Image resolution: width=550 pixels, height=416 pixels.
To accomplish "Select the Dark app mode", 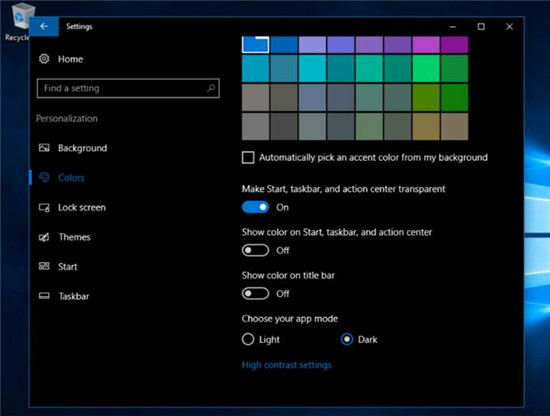I will [x=347, y=339].
